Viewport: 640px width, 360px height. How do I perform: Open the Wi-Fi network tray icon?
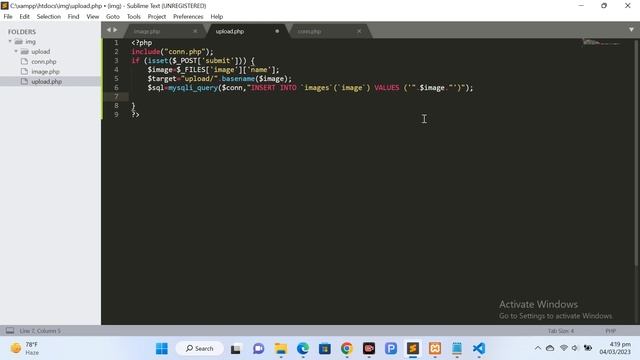click(564, 348)
